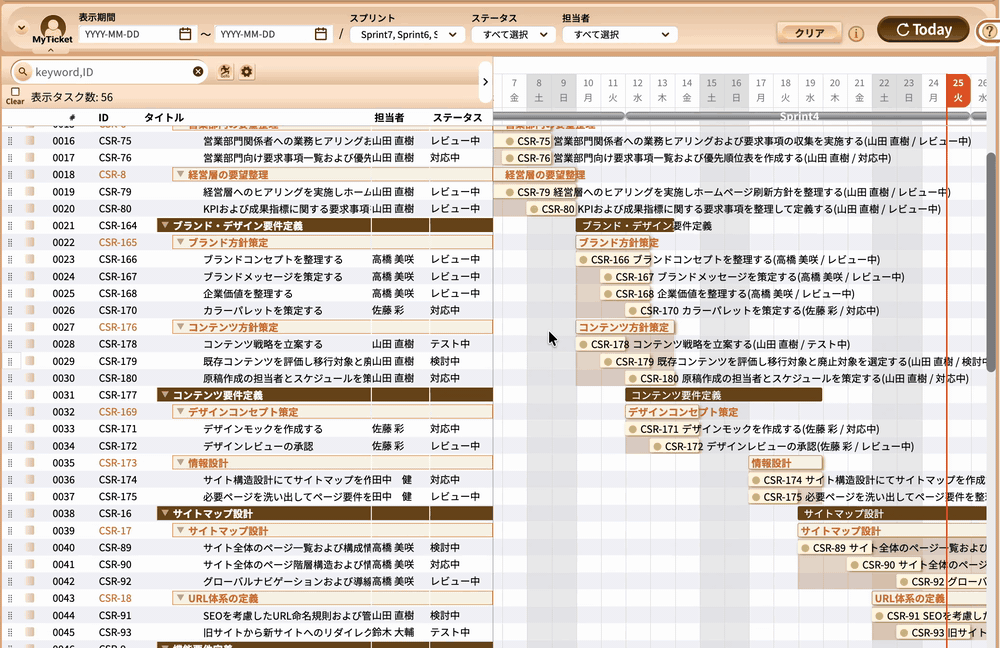This screenshot has height=648, width=1000.
Task: Collapse the URL体系の定義 group
Action: (180, 598)
